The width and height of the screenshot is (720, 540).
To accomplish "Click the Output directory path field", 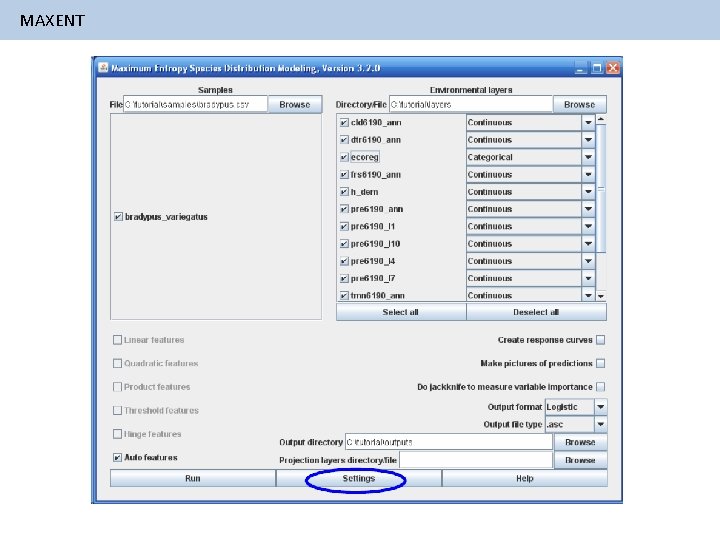I will (x=449, y=442).
